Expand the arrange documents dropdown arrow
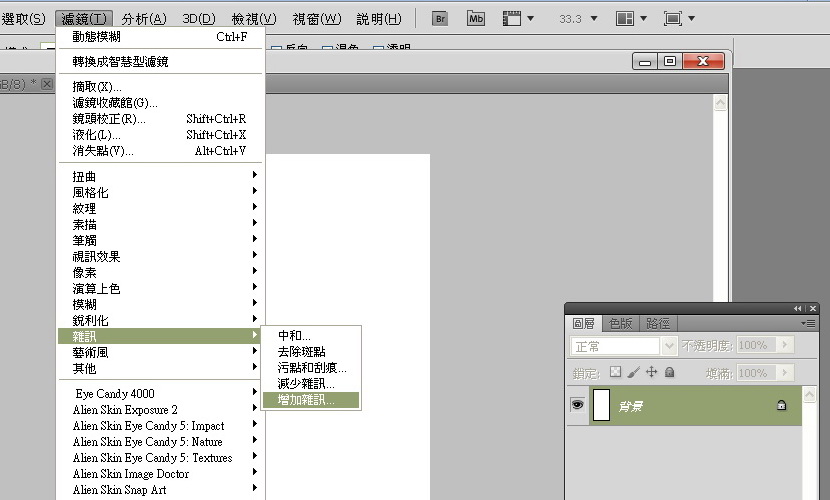This screenshot has width=830, height=500. tap(644, 19)
